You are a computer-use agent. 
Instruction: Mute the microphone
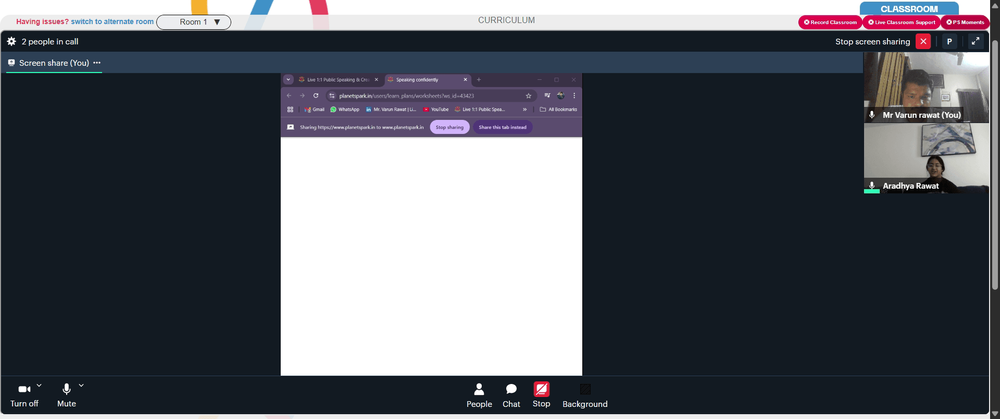pos(66,395)
